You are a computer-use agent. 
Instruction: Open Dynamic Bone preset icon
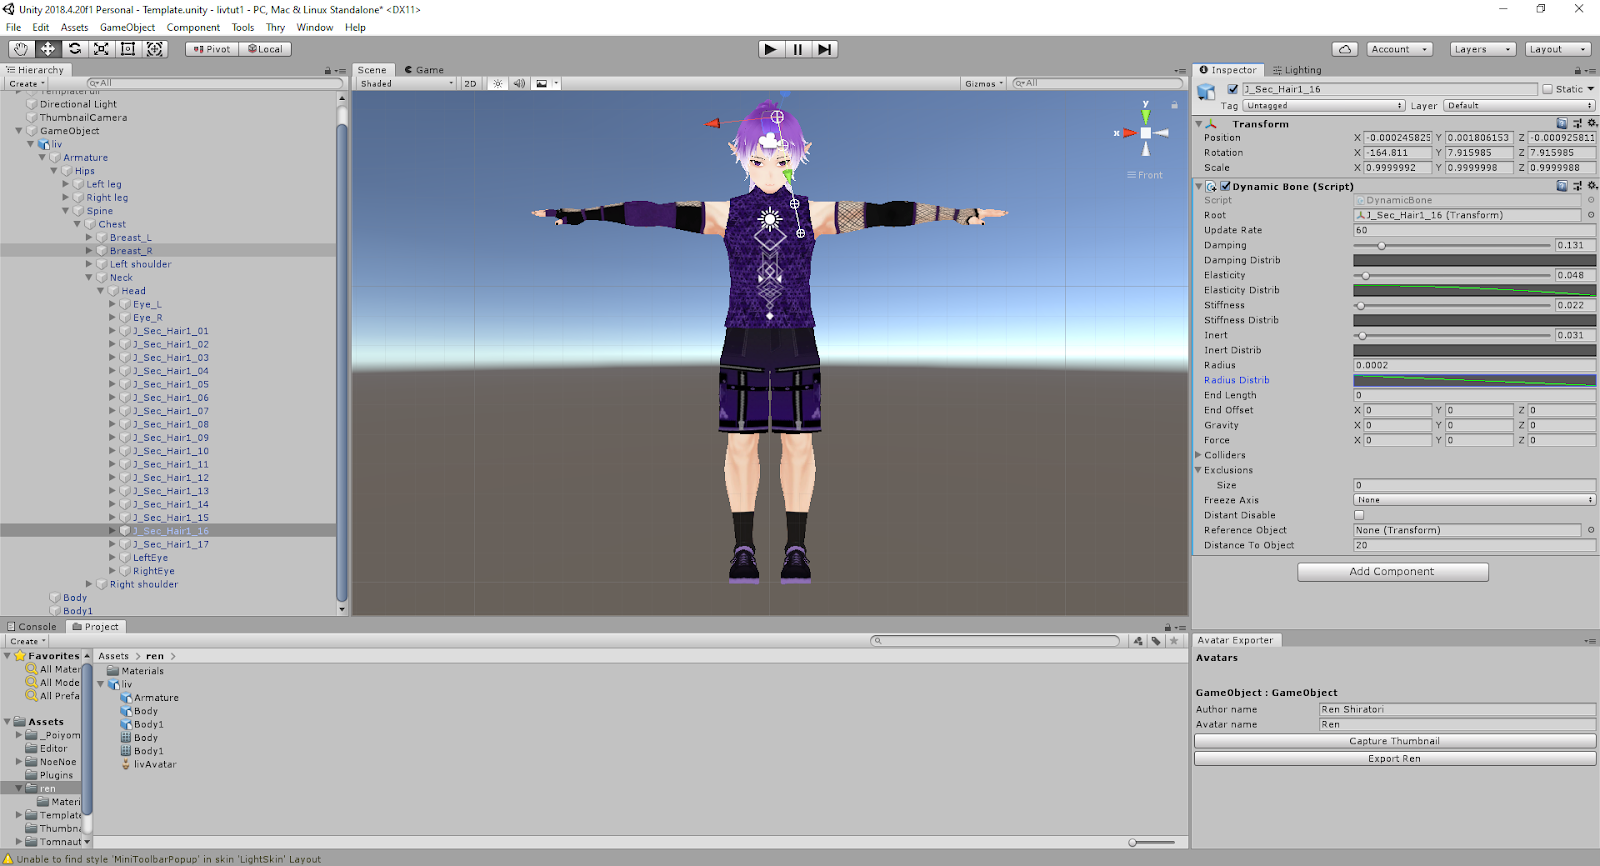[1577, 186]
